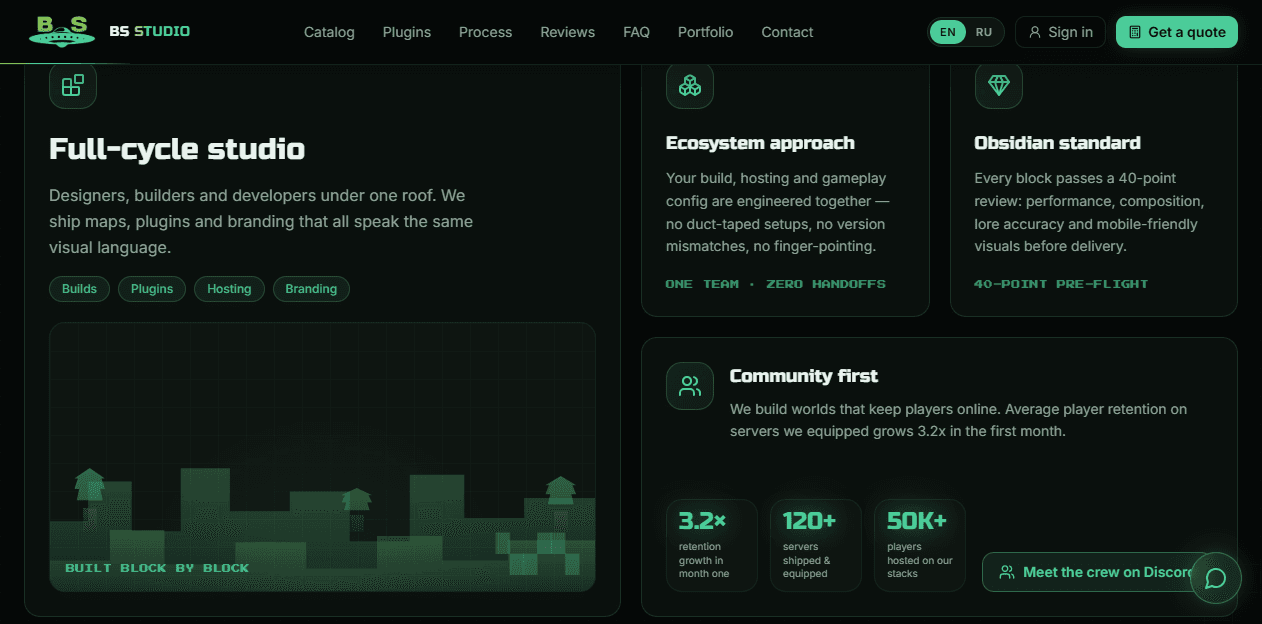Open the Reviews nav link
The width and height of the screenshot is (1262, 624).
(568, 32)
